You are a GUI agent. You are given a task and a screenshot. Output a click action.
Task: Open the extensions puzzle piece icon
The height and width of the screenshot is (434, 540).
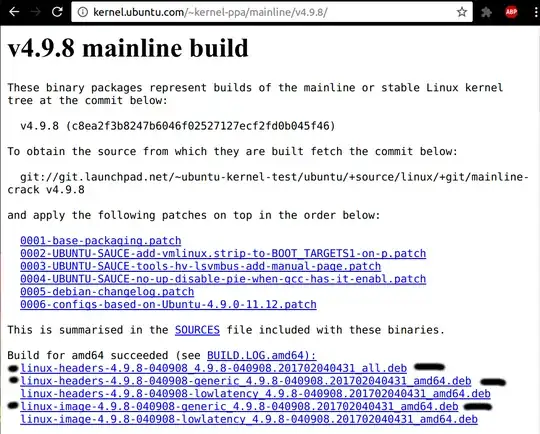(486, 12)
